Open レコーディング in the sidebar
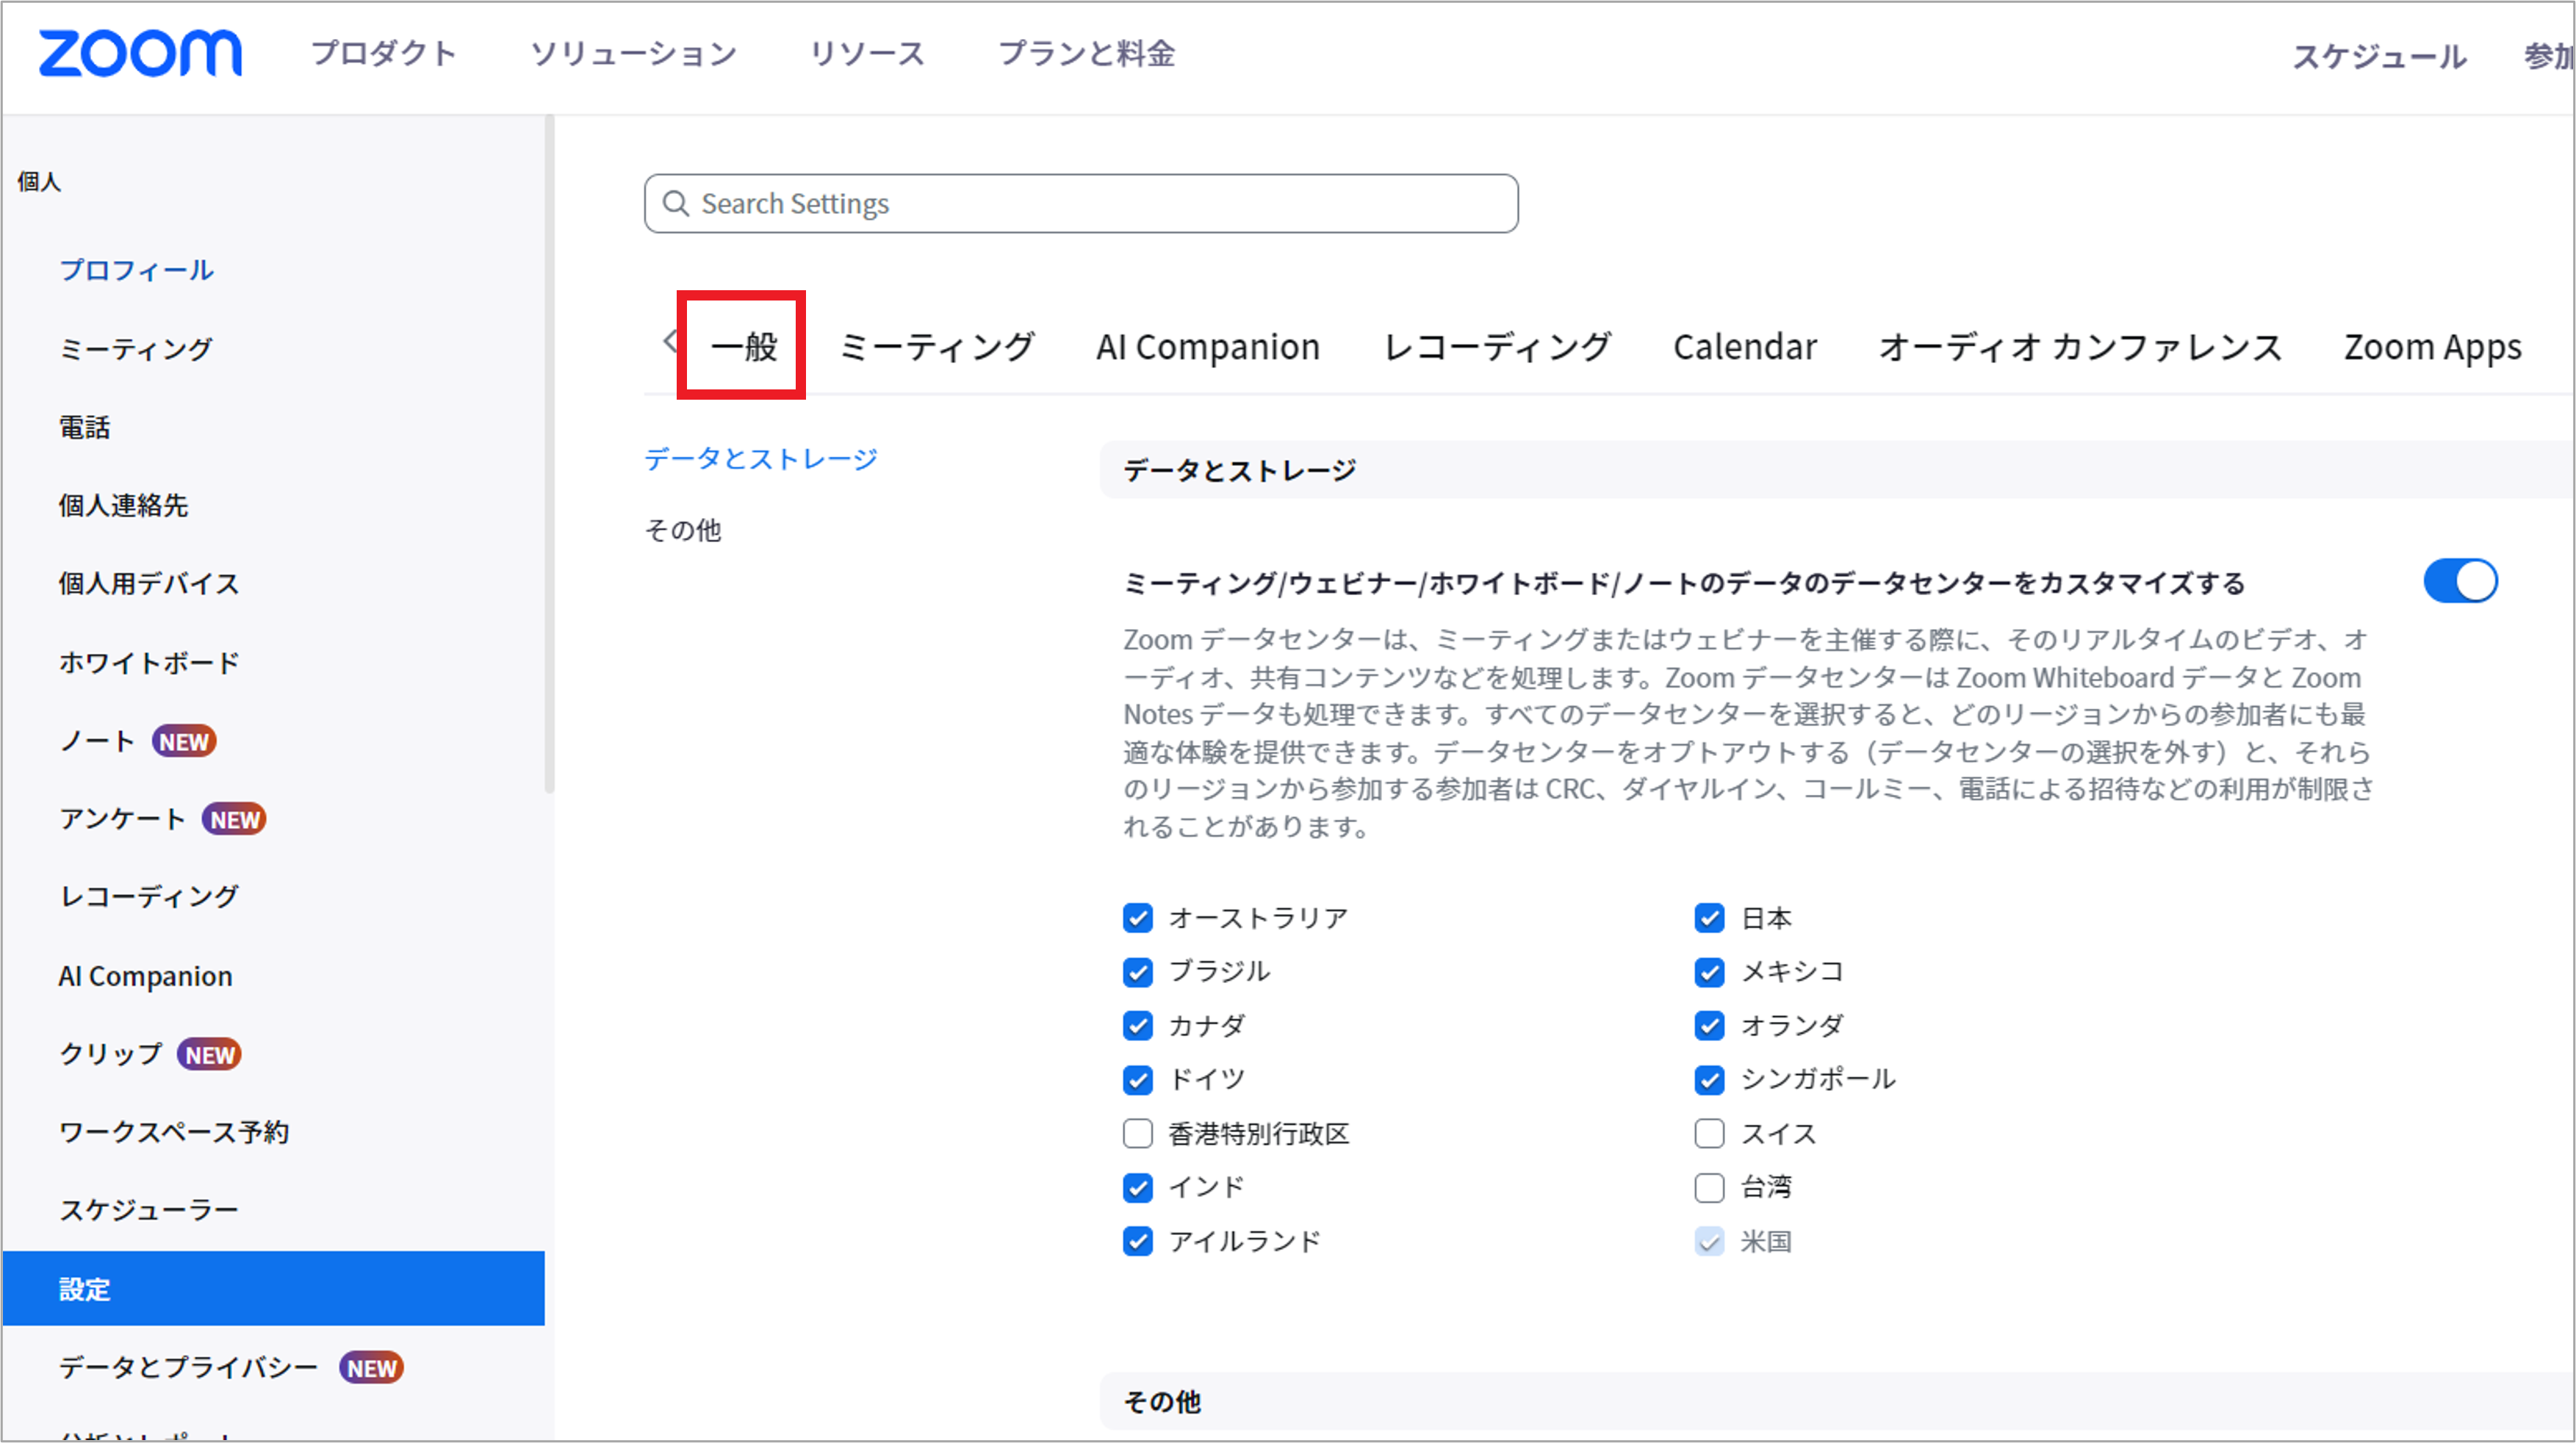2576x1443 pixels. pyautogui.click(x=149, y=897)
